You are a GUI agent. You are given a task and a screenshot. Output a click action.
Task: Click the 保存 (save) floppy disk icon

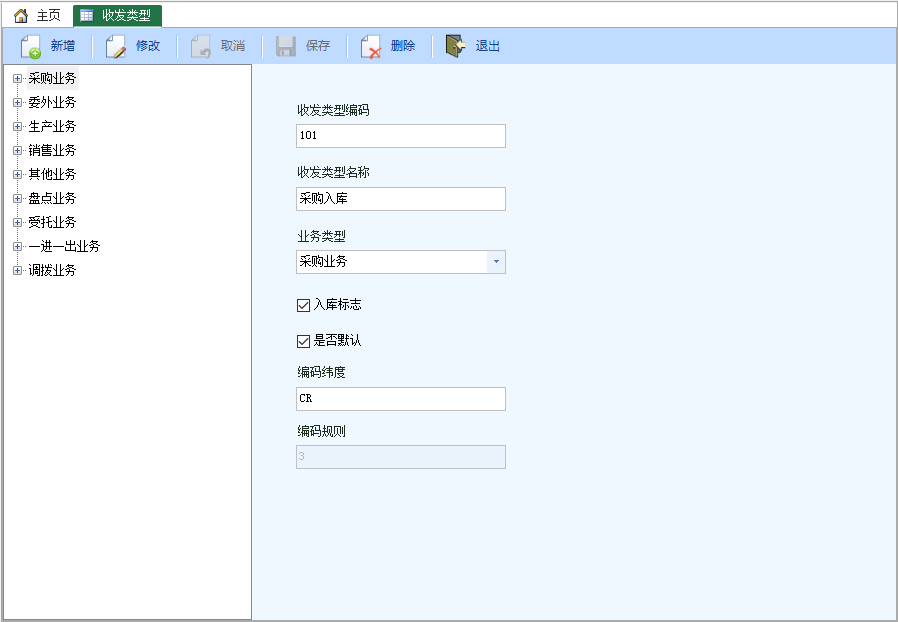pyautogui.click(x=286, y=46)
